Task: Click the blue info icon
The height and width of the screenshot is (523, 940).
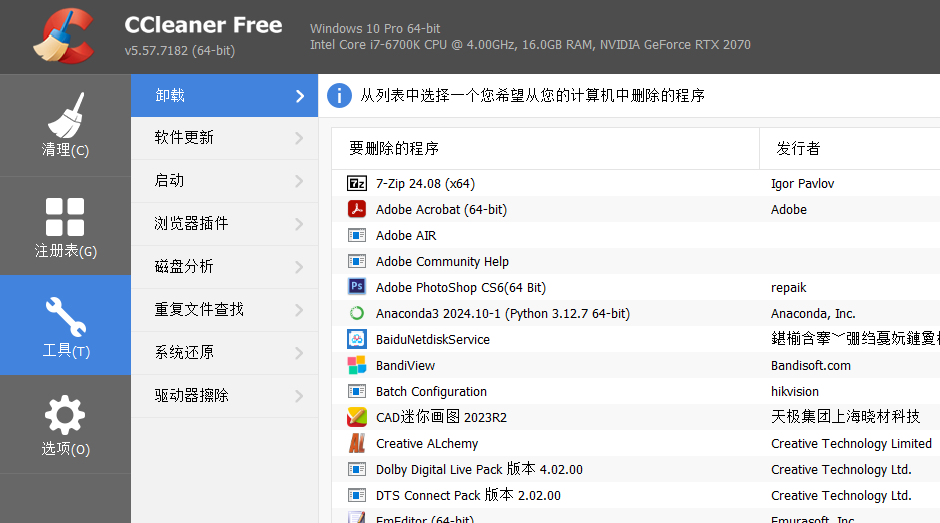Action: [x=339, y=95]
